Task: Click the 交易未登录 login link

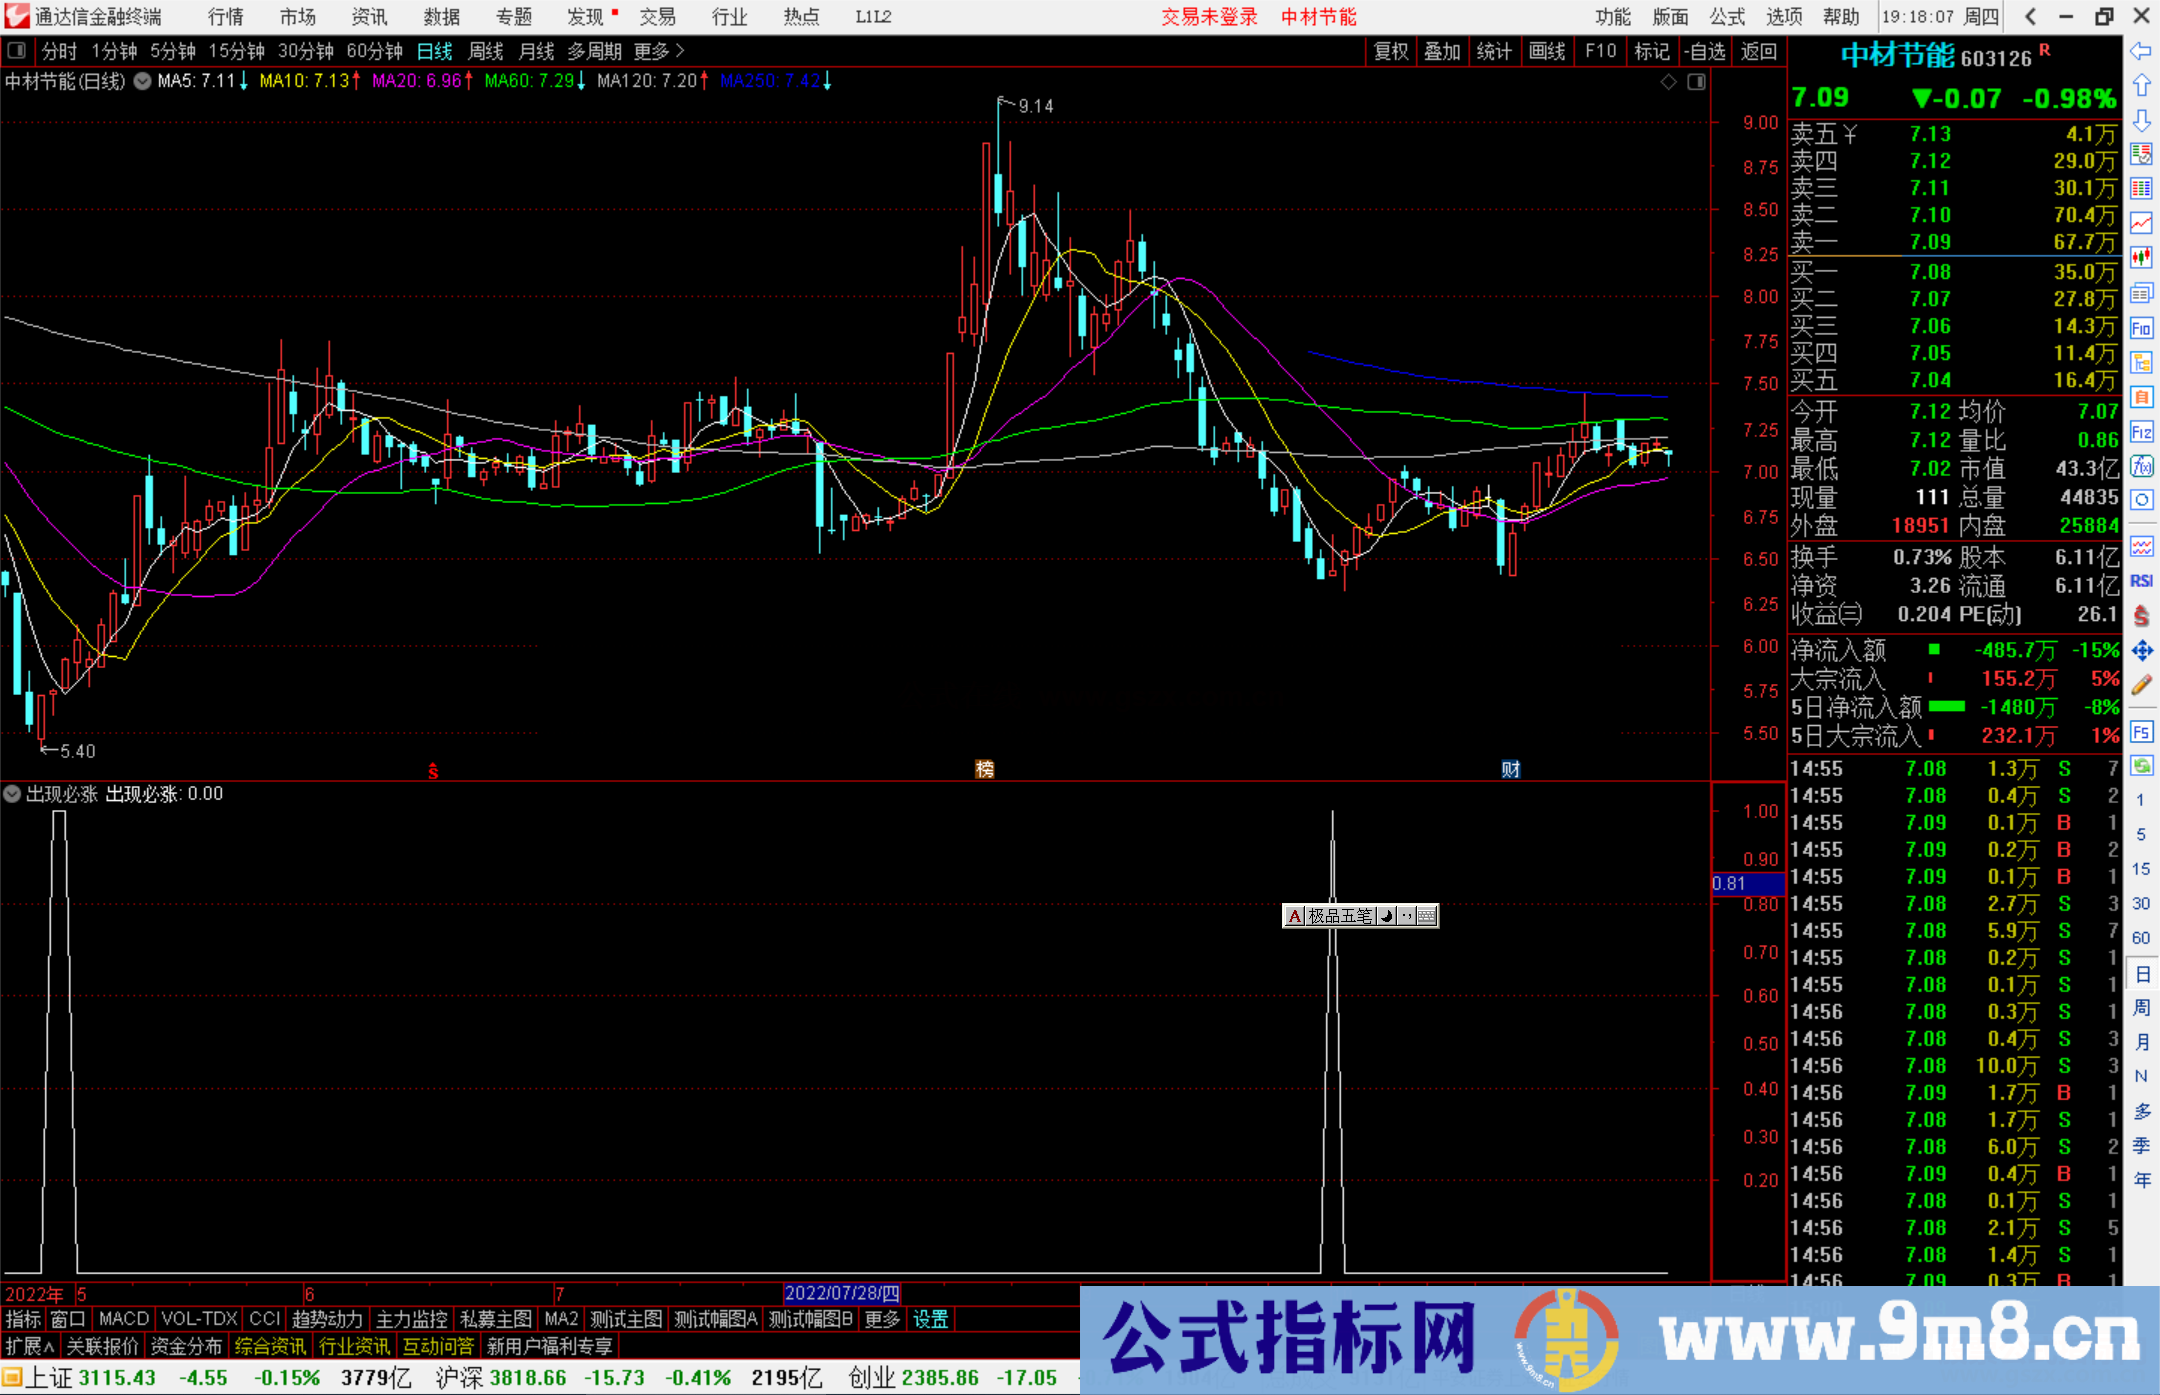Action: (1209, 16)
